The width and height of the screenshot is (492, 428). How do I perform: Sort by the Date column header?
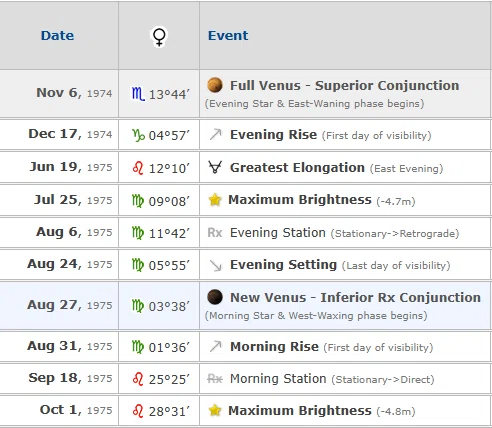click(57, 36)
